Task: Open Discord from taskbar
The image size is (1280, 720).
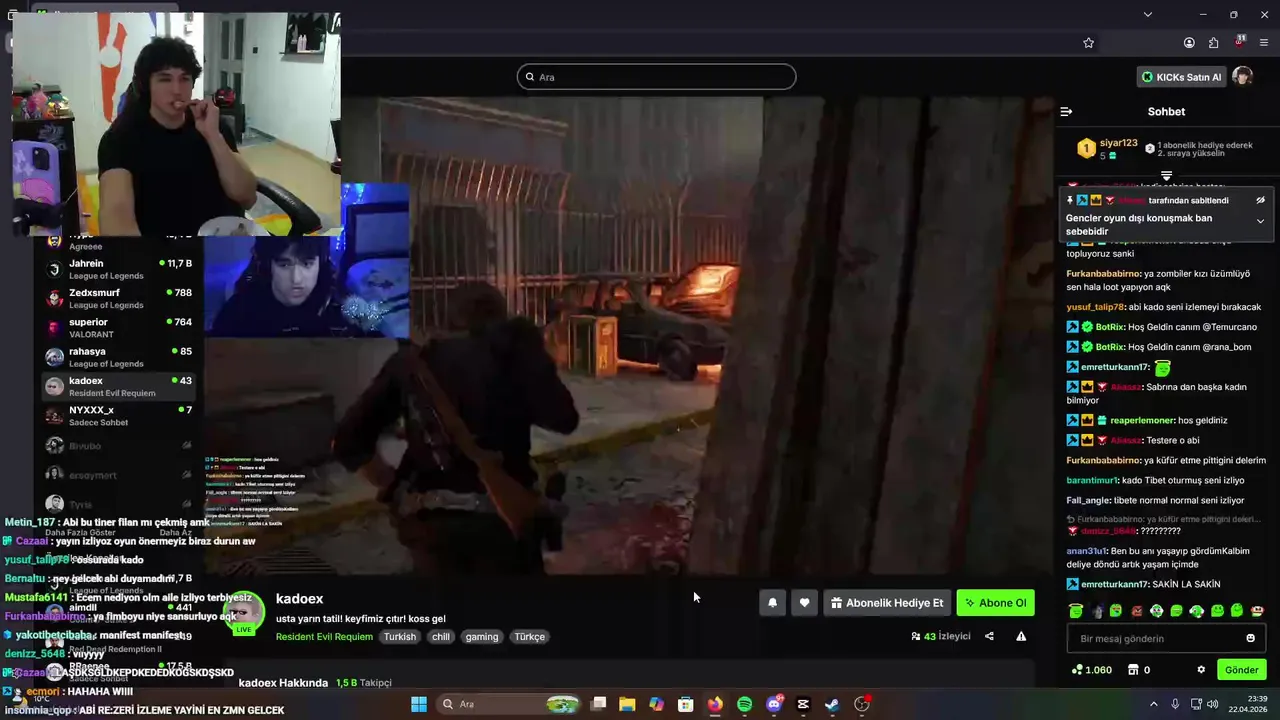Action: 773,704
